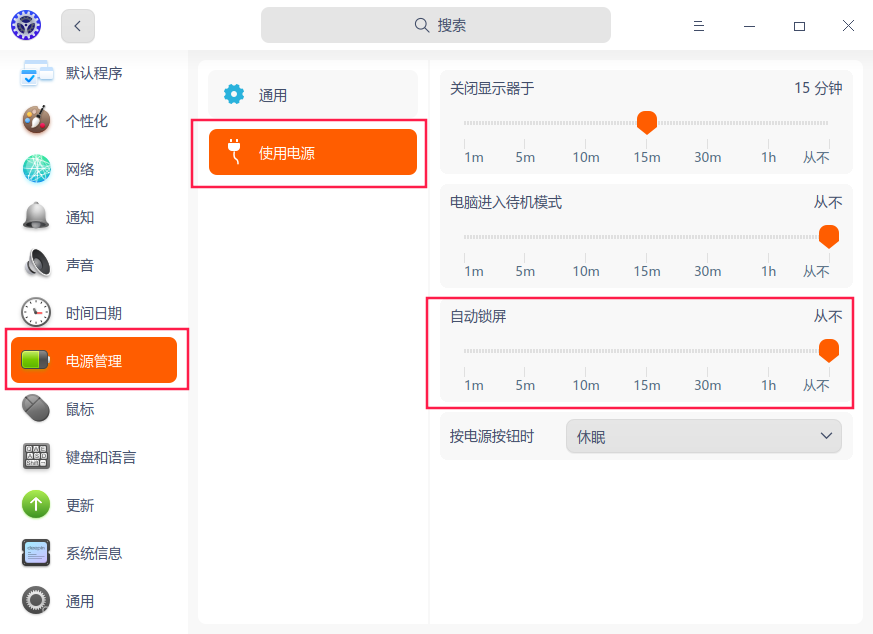
Task: Click the magnifier icon in search bar
Action: (422, 25)
